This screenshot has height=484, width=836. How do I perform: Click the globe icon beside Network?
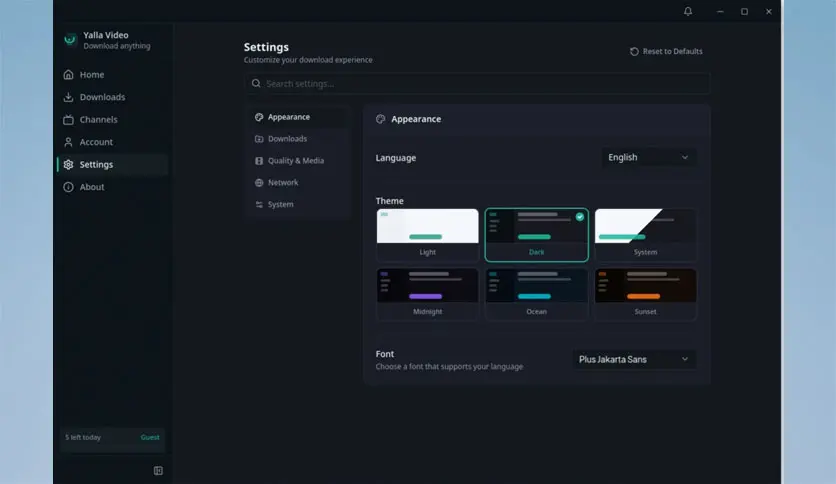(x=259, y=182)
